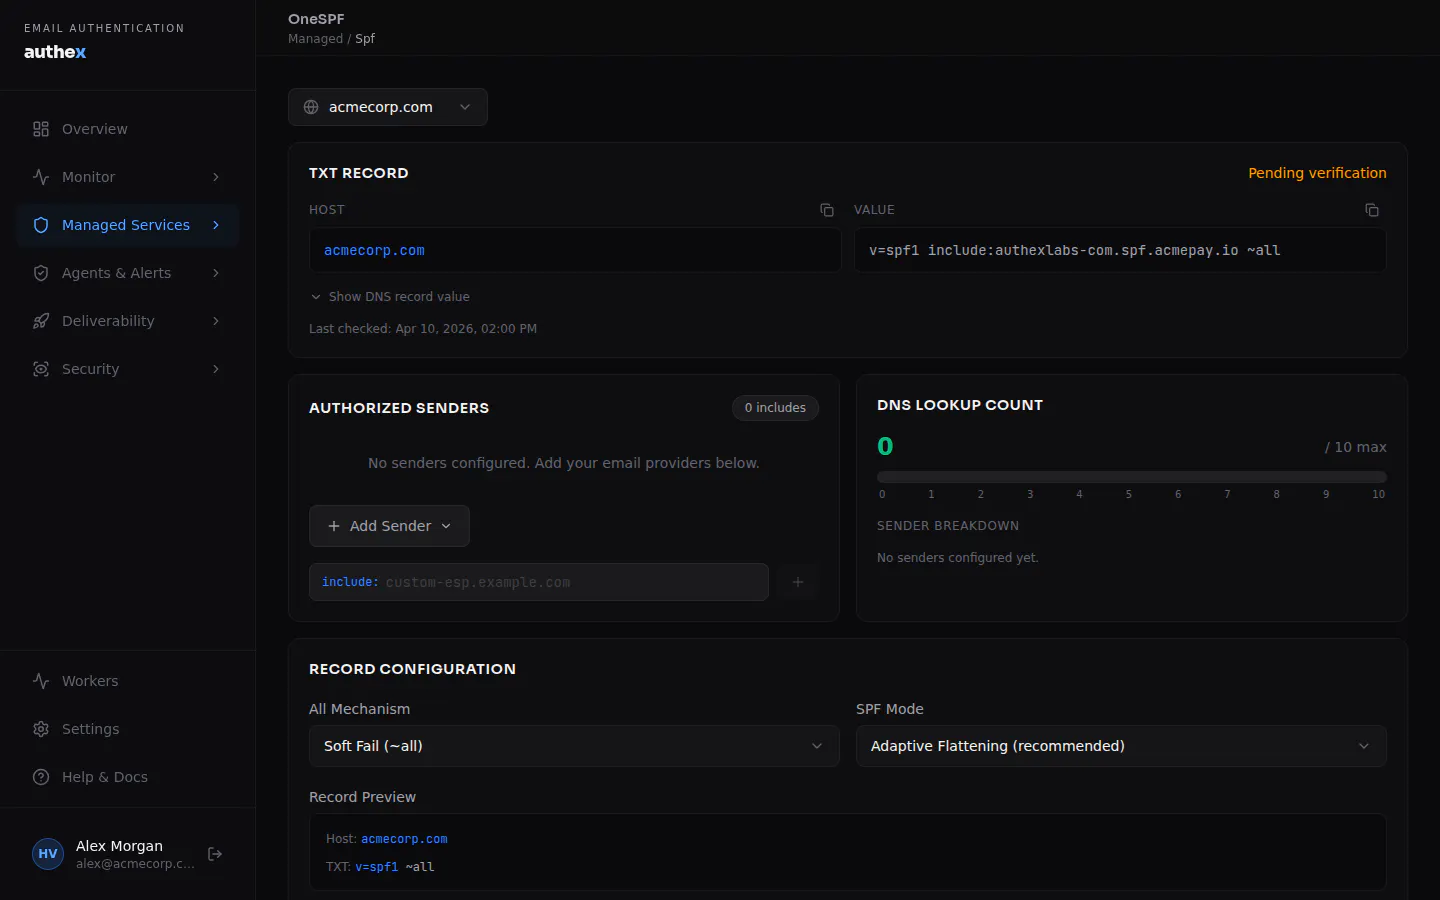Image resolution: width=1440 pixels, height=900 pixels.
Task: Expand the Security submenu chevron
Action: click(216, 369)
